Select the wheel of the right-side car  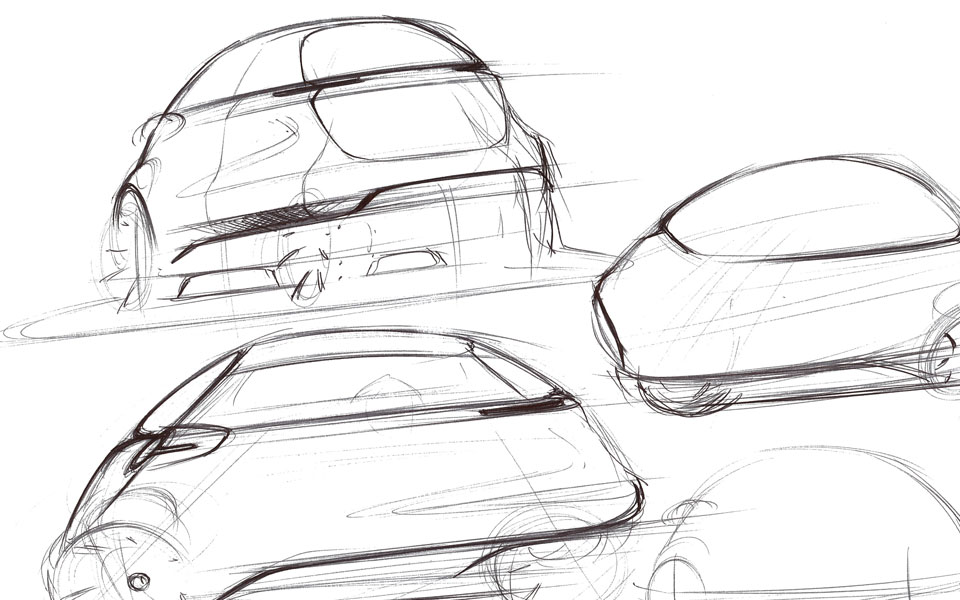tap(941, 355)
